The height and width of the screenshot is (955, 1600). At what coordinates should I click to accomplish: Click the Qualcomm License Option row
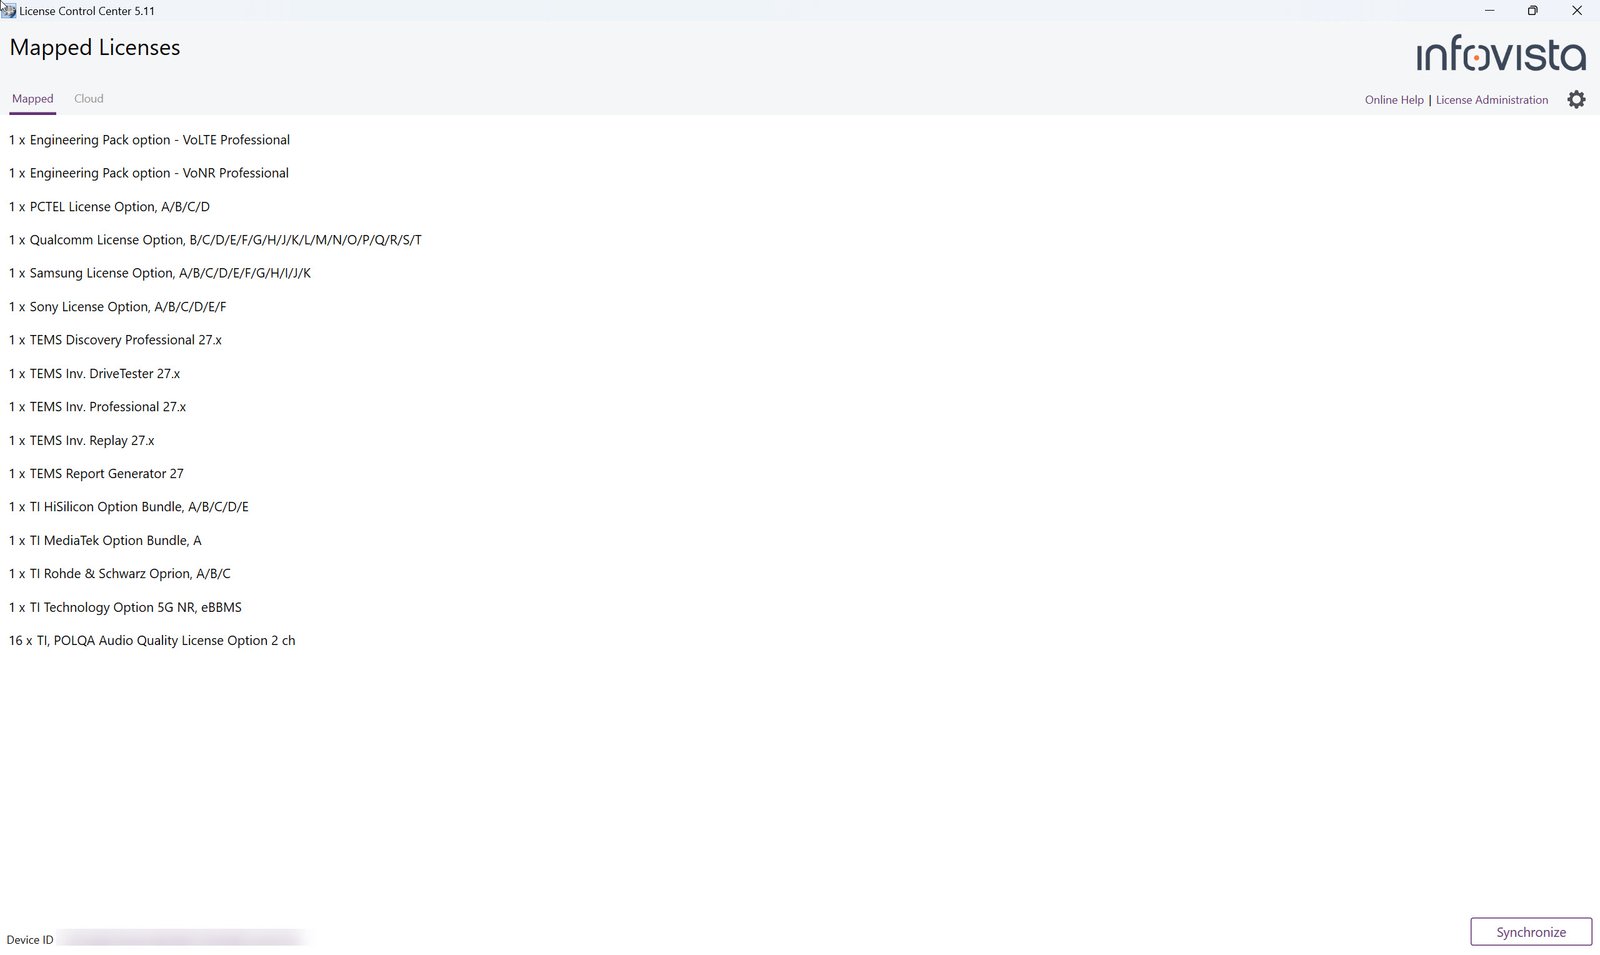pyautogui.click(x=215, y=240)
